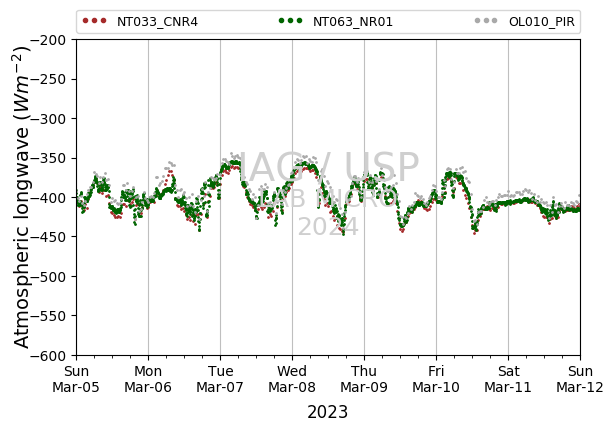Viewport: 614px width, 432px height.
Task: Click the Mon Mar-06 x-axis label
Action: pyautogui.click(x=148, y=379)
